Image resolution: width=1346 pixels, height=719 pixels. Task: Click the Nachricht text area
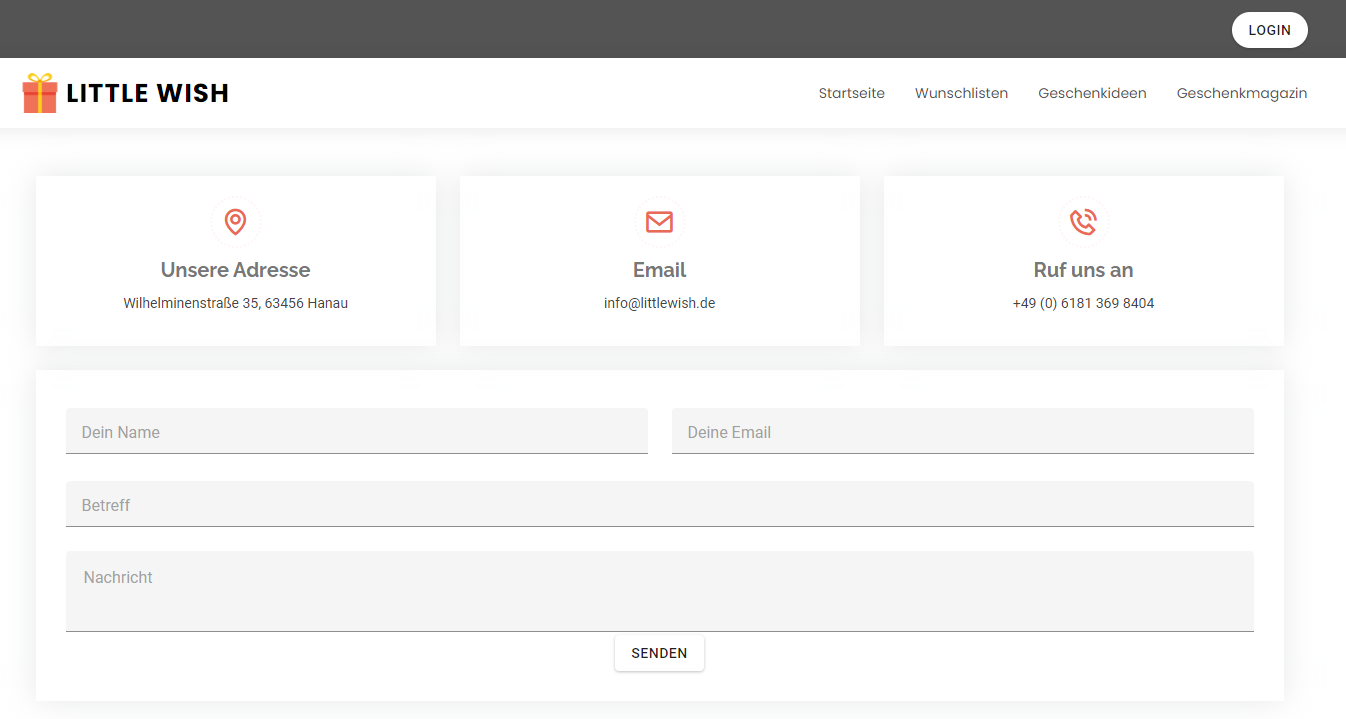659,591
